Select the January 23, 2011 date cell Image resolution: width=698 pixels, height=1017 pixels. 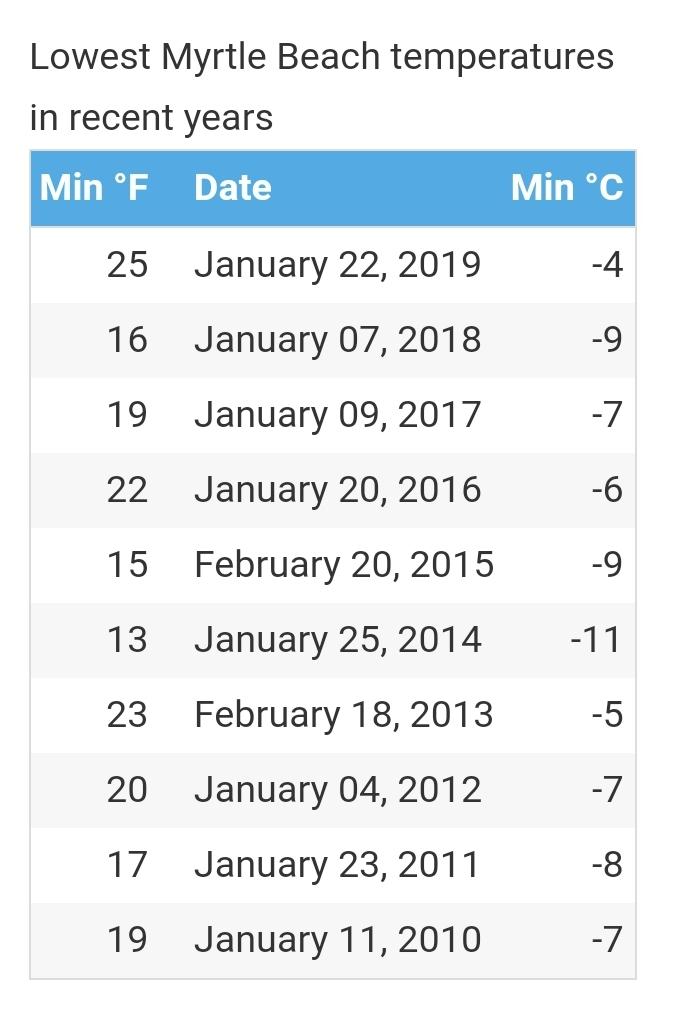[337, 865]
